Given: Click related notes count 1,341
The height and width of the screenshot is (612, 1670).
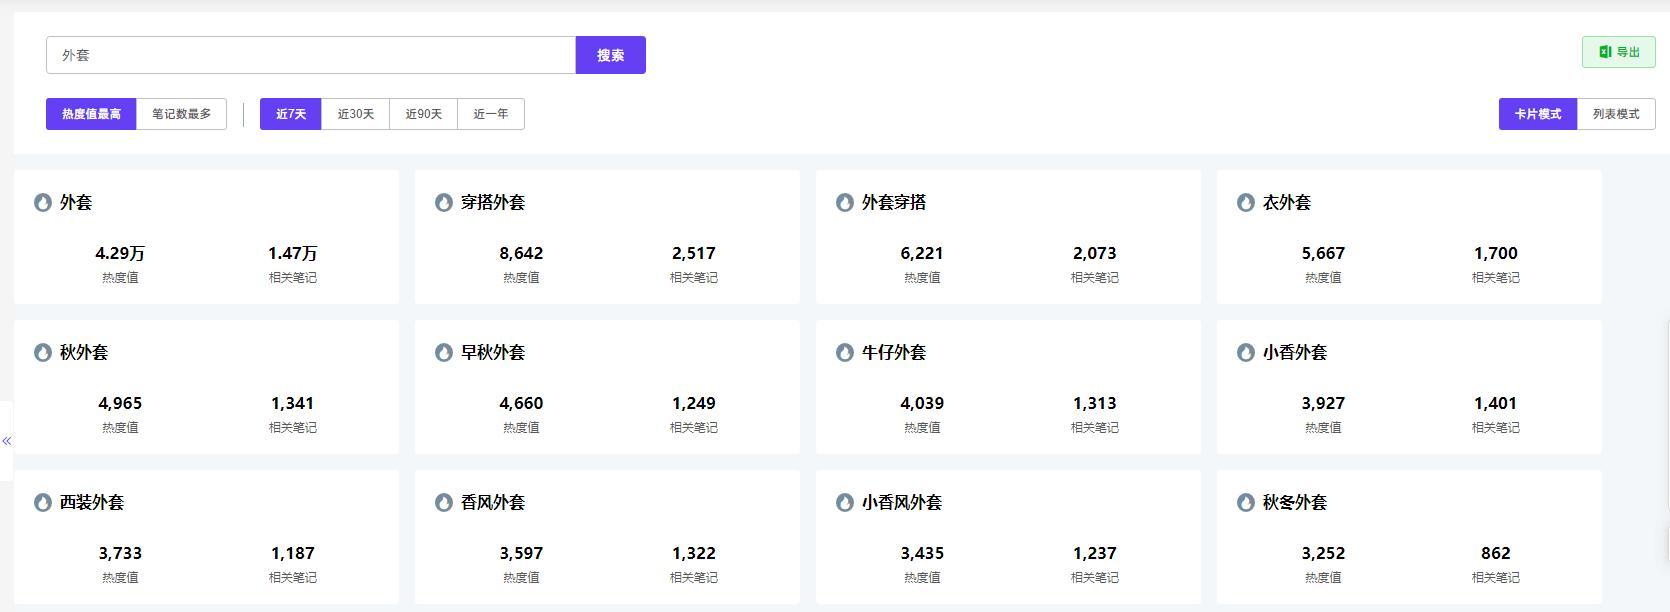Looking at the screenshot, I should [293, 403].
